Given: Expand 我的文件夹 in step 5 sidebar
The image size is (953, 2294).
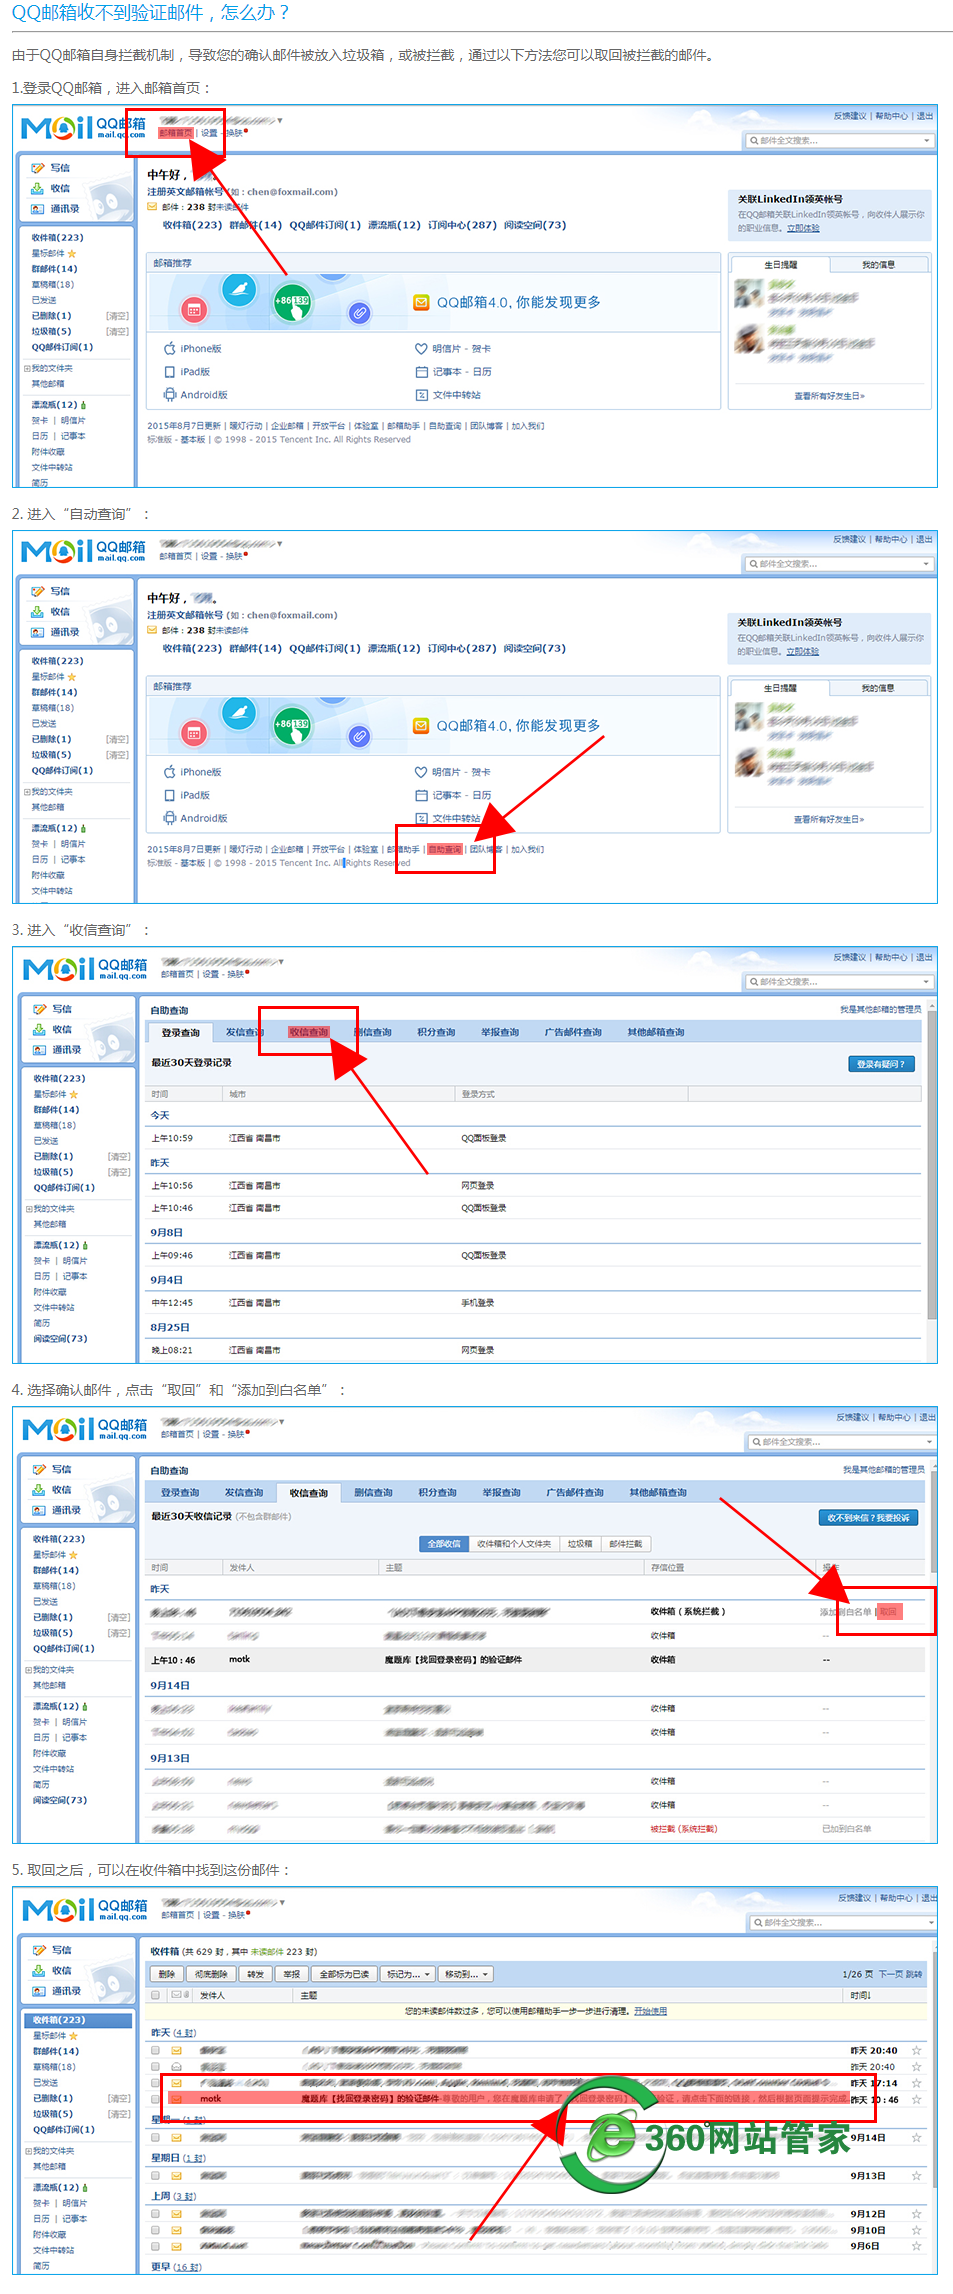Looking at the screenshot, I should (29, 2150).
